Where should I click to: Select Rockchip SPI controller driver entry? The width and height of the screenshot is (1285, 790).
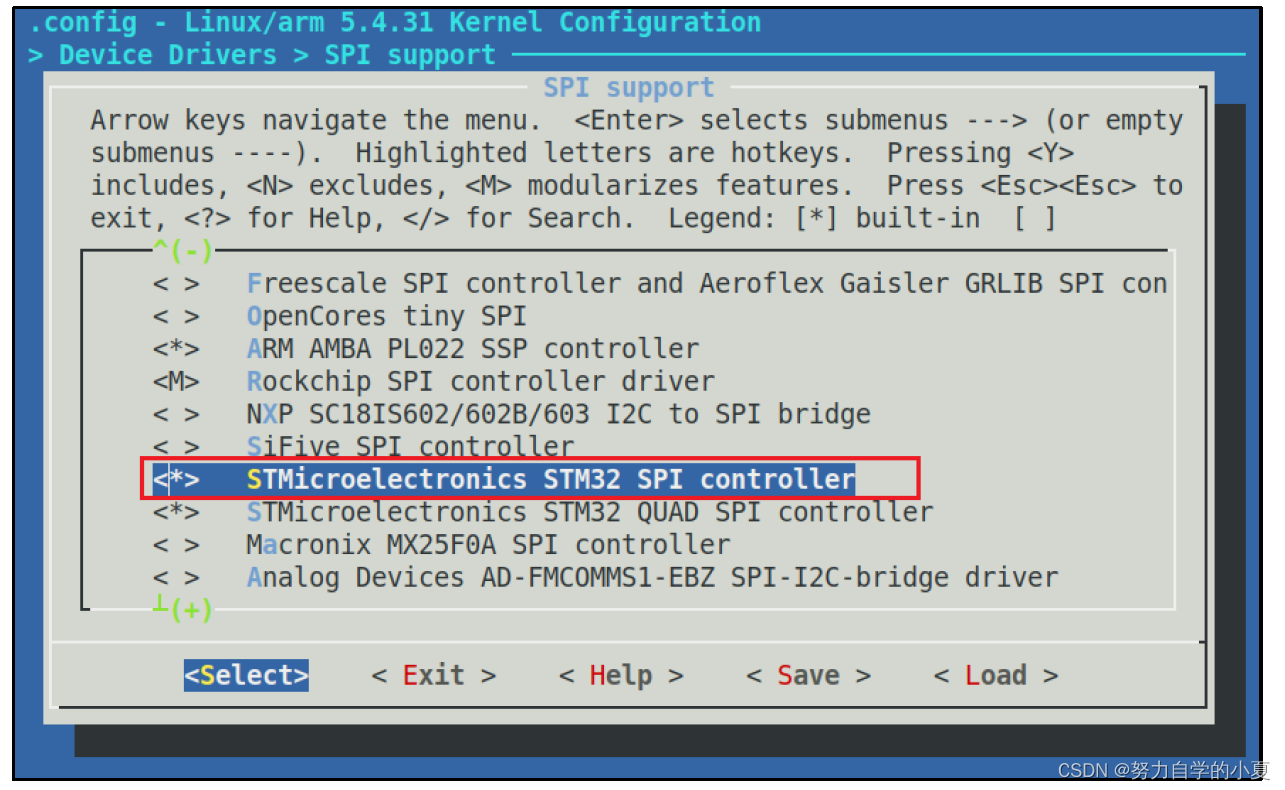point(480,382)
